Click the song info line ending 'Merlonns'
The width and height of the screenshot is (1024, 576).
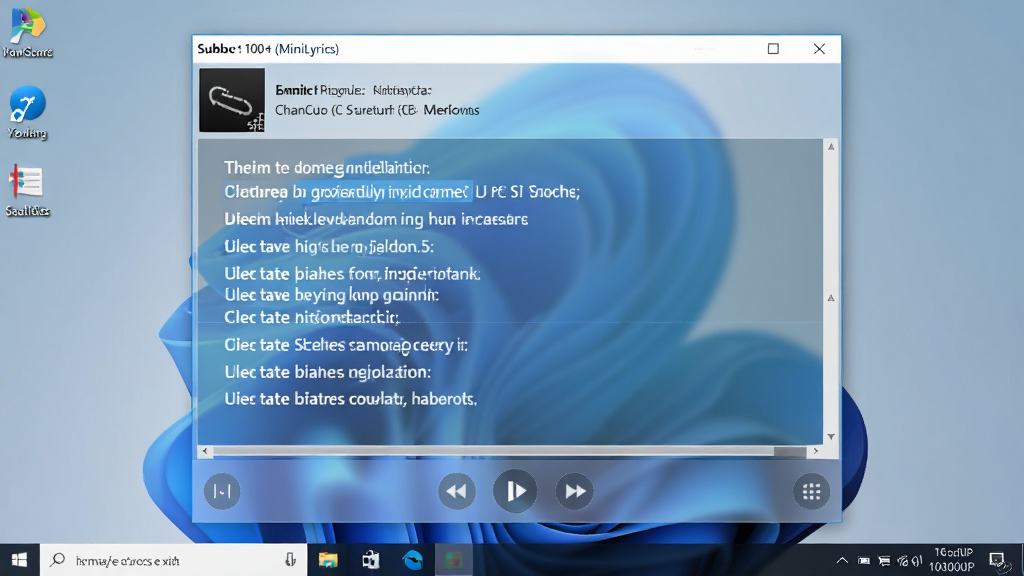pos(377,110)
